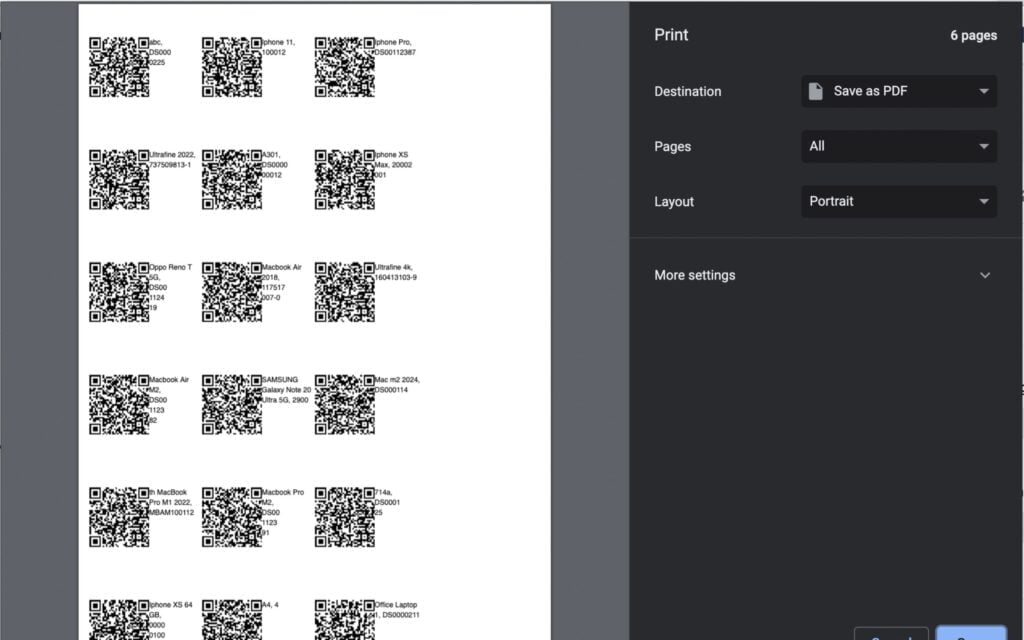Click the QR code for Iphone XS Max
Viewport: 1024px width, 640px height.
pyautogui.click(x=345, y=180)
